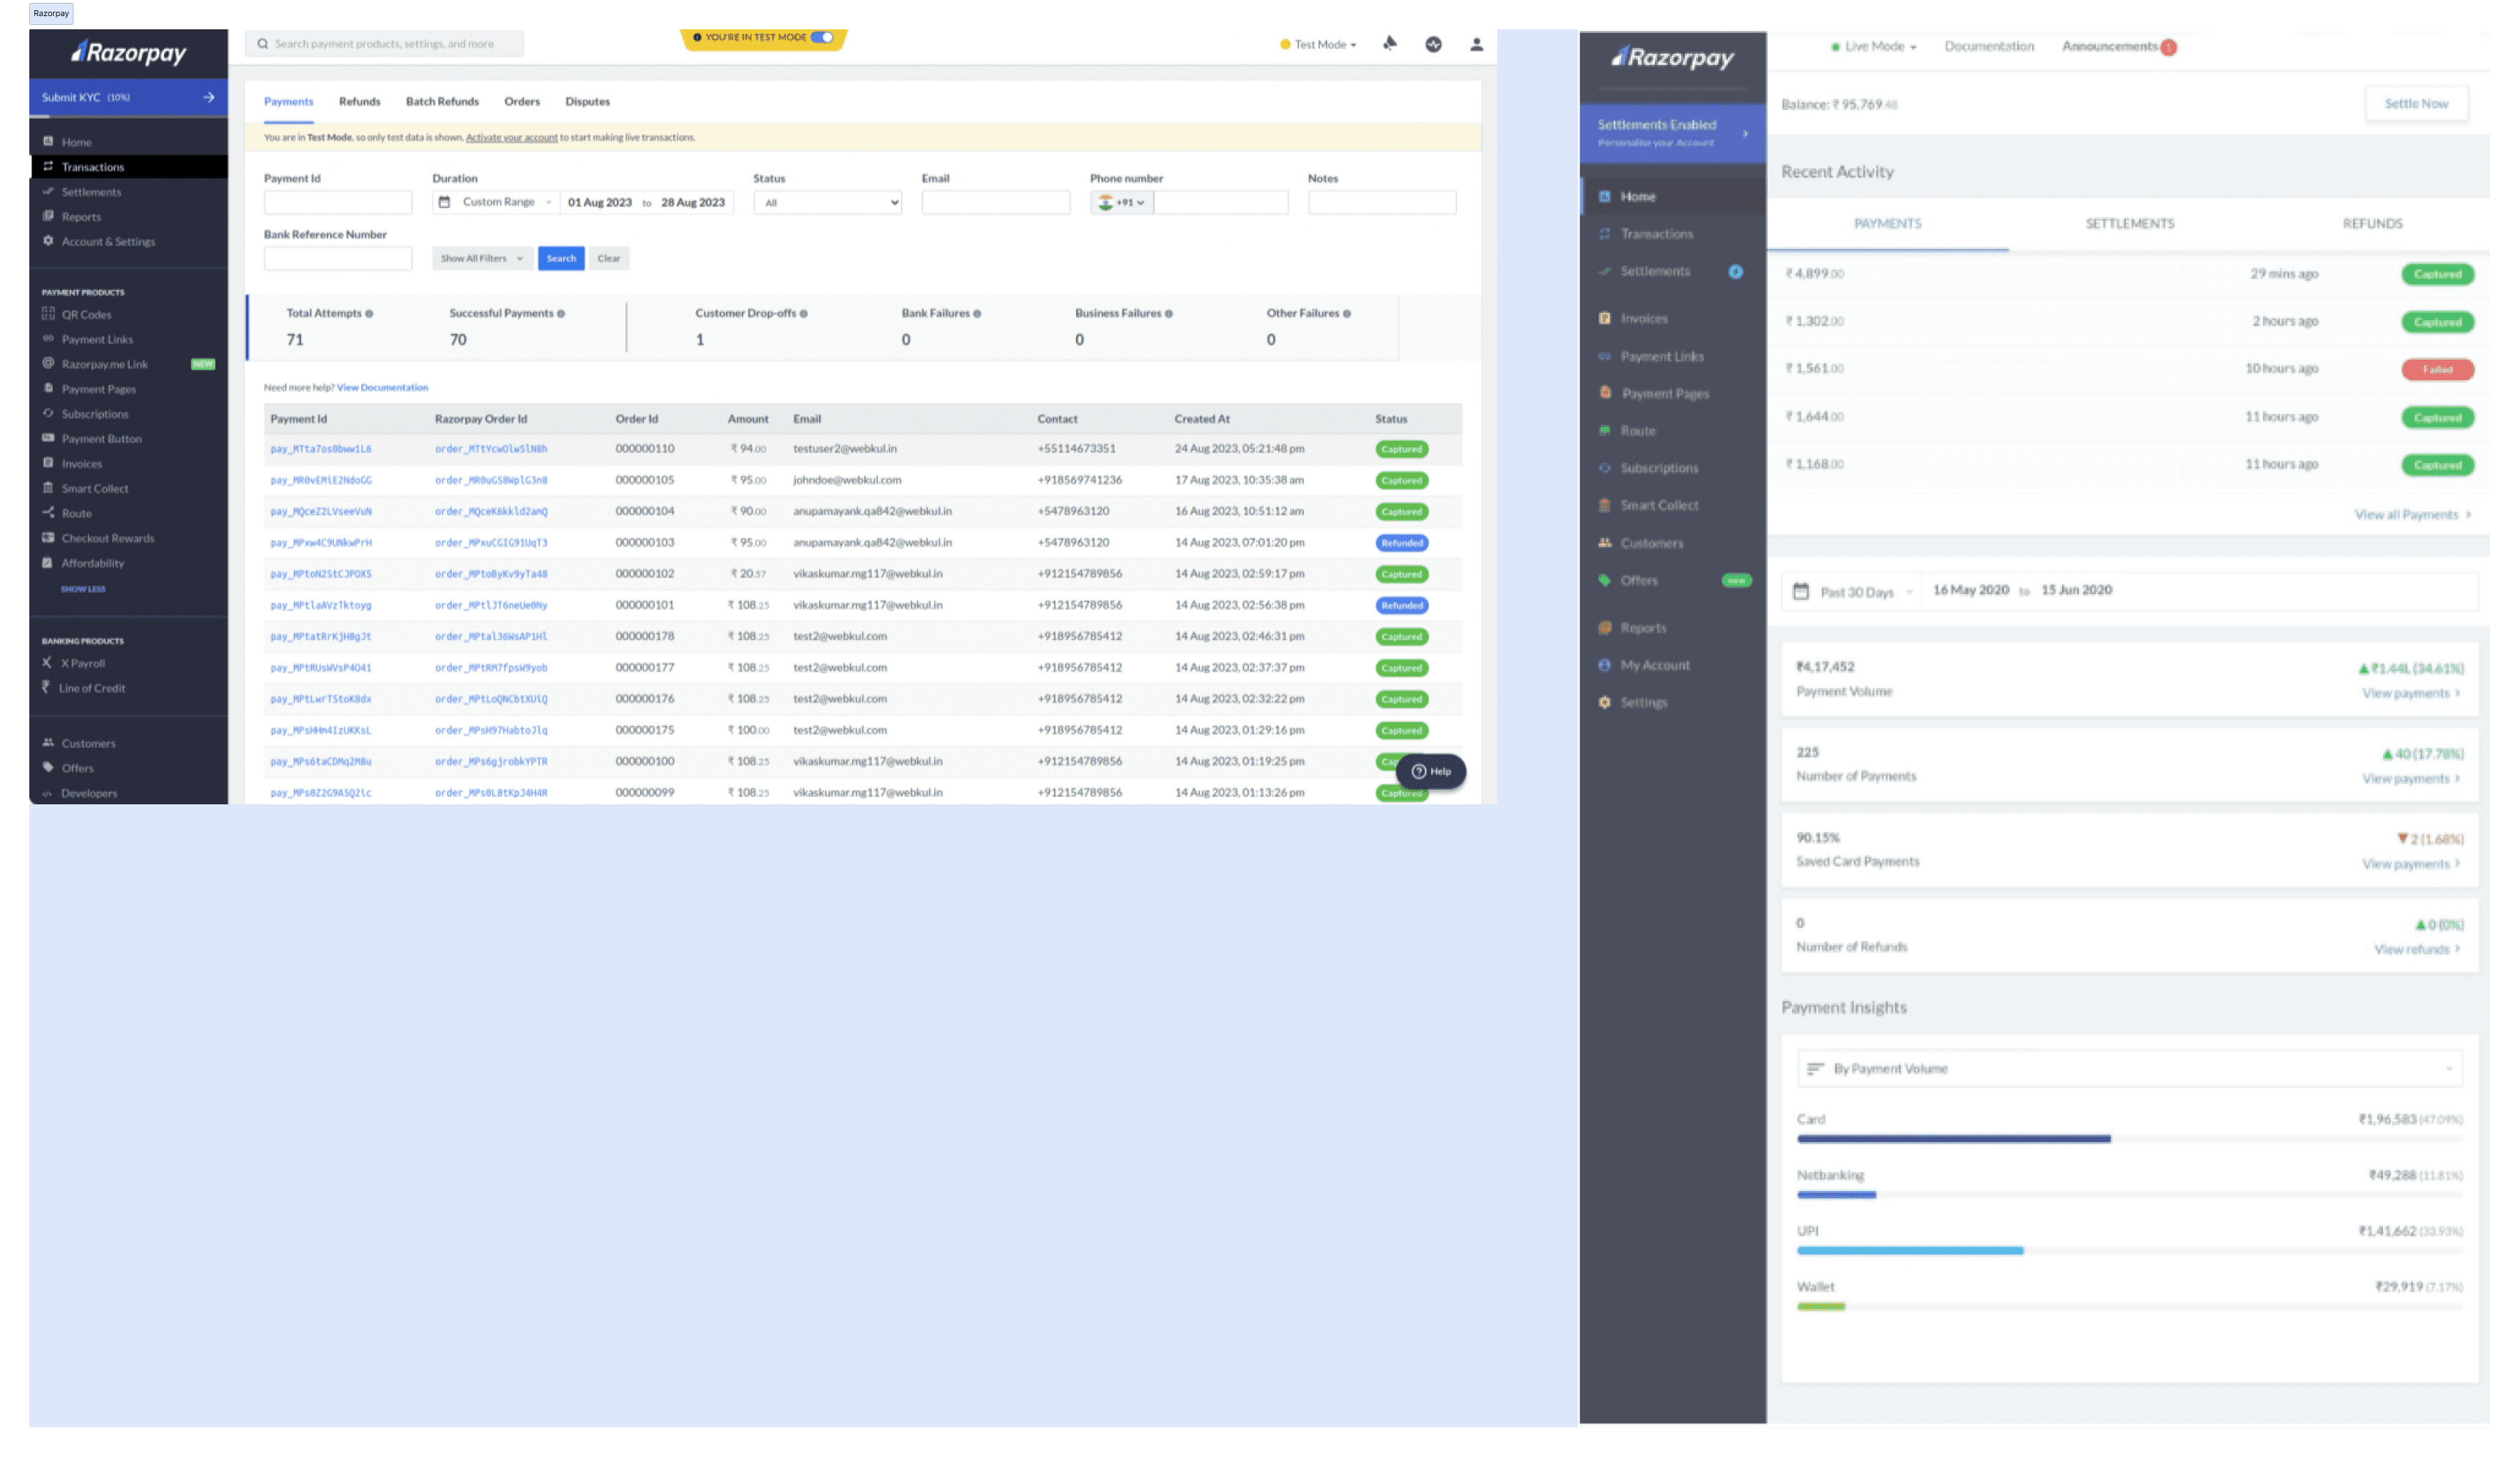Open the Past 30 Days range dropdown

point(1853,592)
